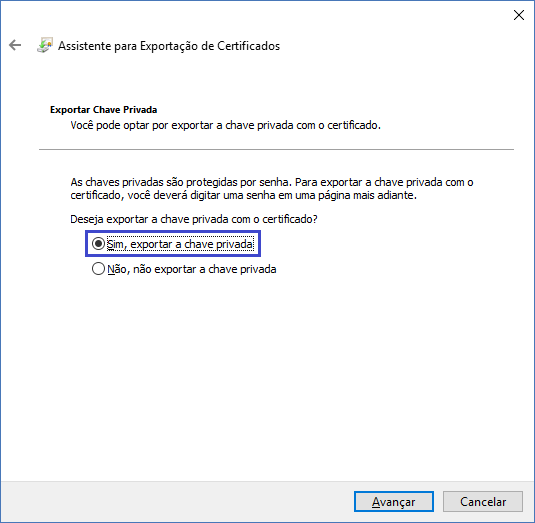Click the certificate export wizard icon
The image size is (535, 523).
coord(45,45)
